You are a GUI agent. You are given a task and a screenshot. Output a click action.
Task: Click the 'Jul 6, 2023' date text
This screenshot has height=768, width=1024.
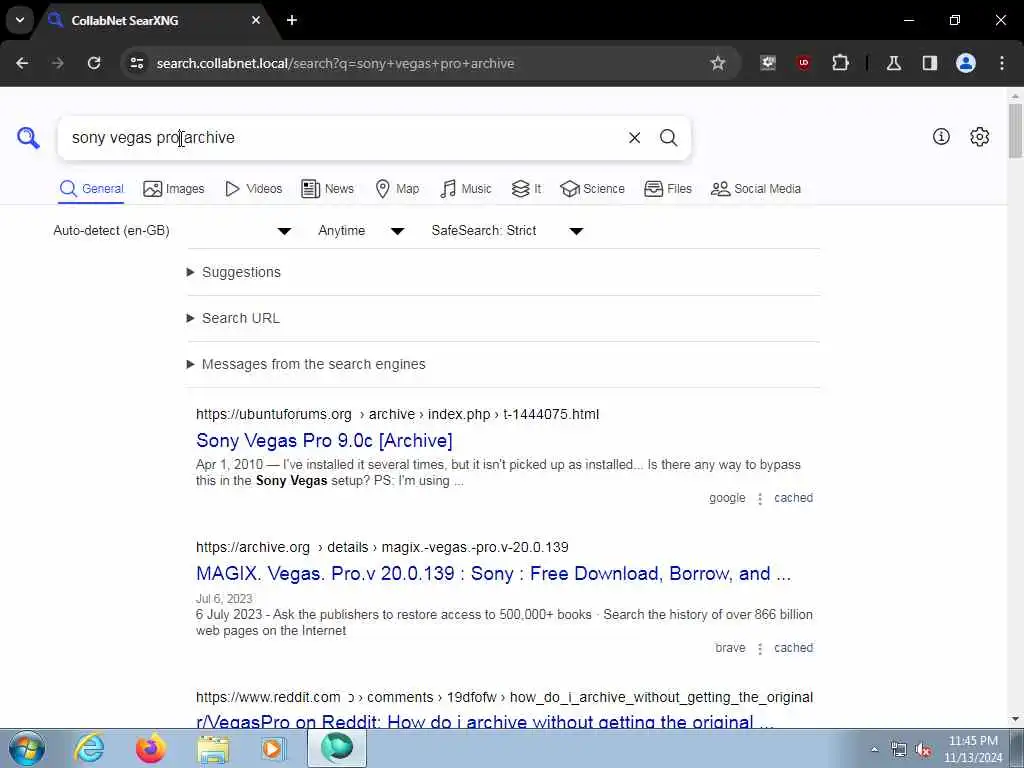click(x=224, y=599)
